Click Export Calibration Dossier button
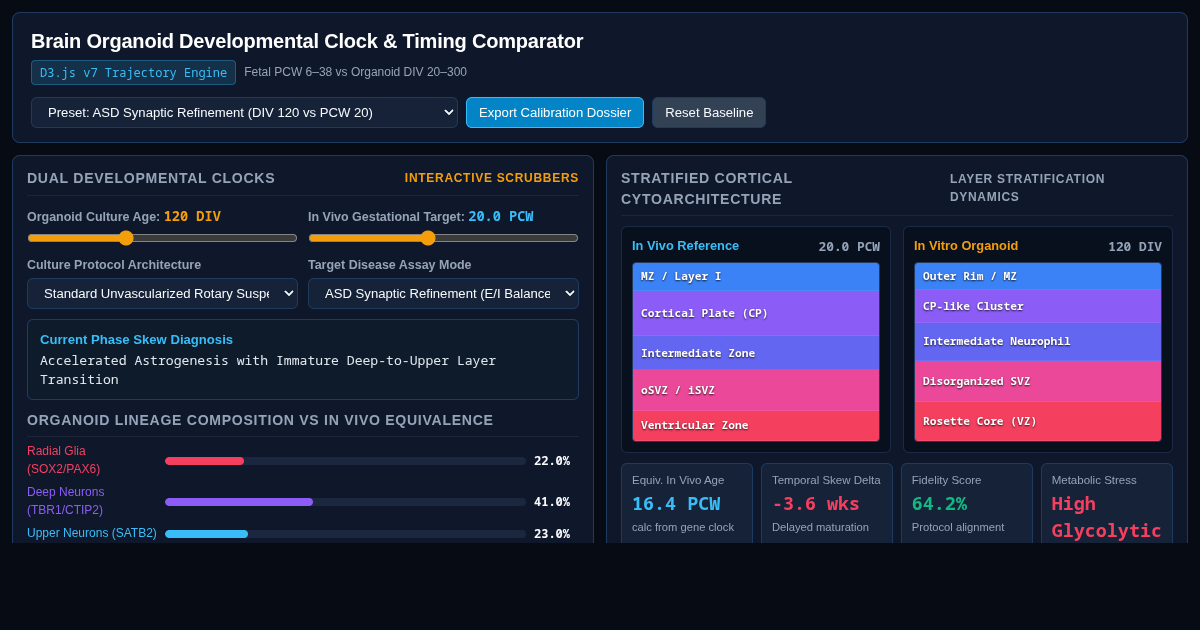 pyautogui.click(x=555, y=112)
